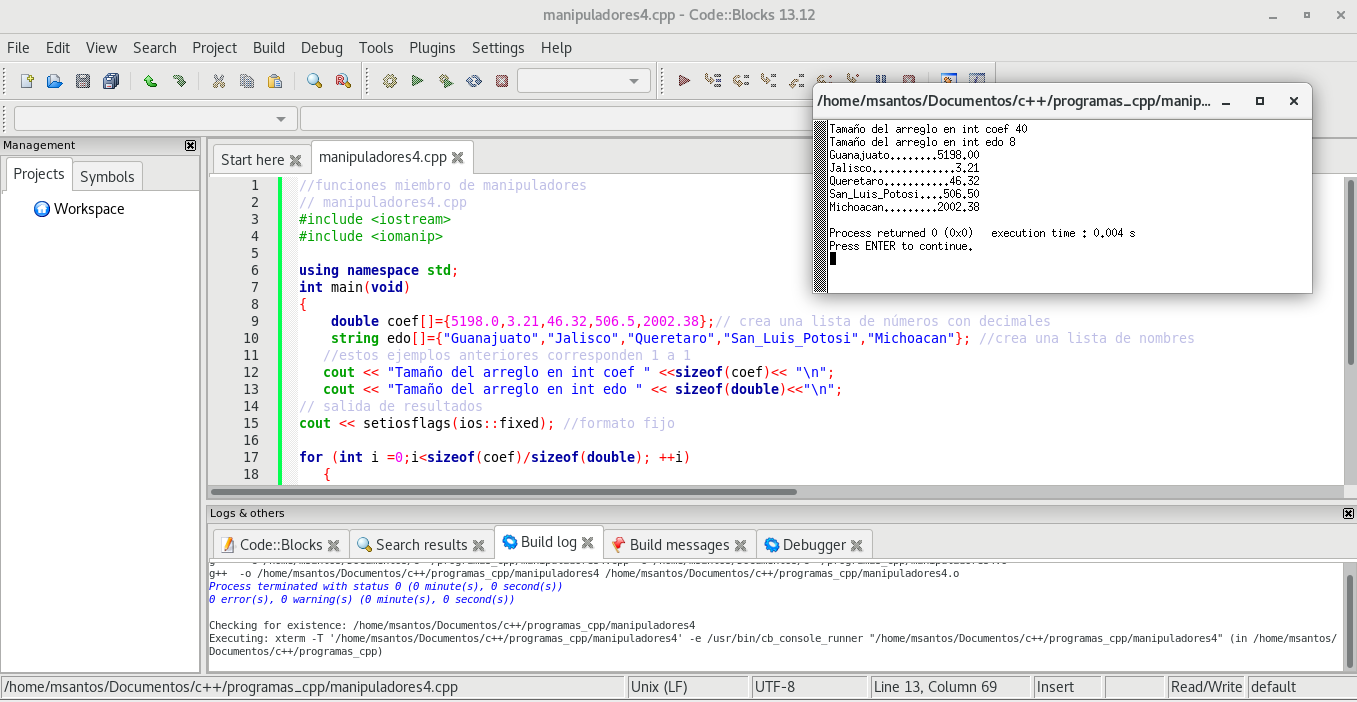Image resolution: width=1357 pixels, height=702 pixels.
Task: Click the Build gear icon
Action: tap(390, 81)
